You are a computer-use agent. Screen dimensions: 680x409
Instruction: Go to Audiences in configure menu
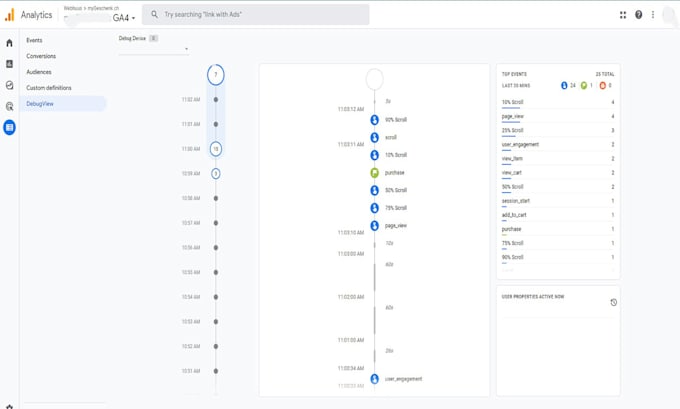click(39, 72)
